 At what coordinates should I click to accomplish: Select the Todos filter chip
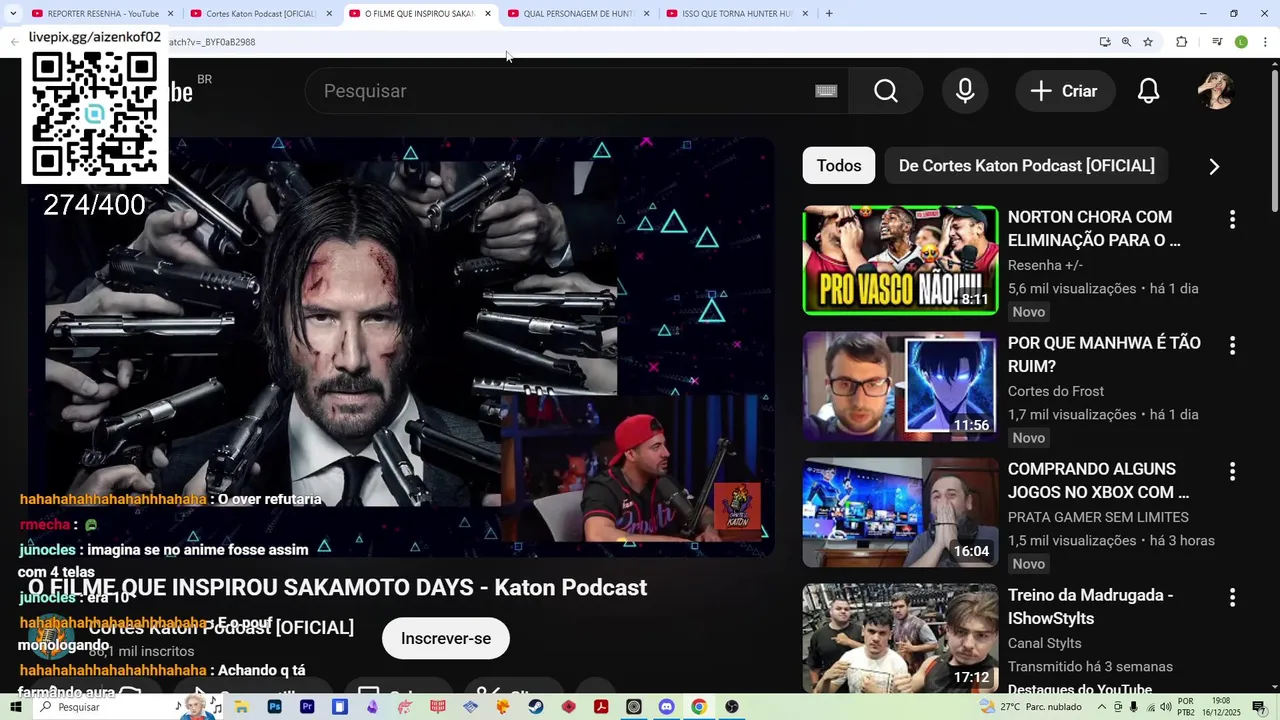point(838,166)
